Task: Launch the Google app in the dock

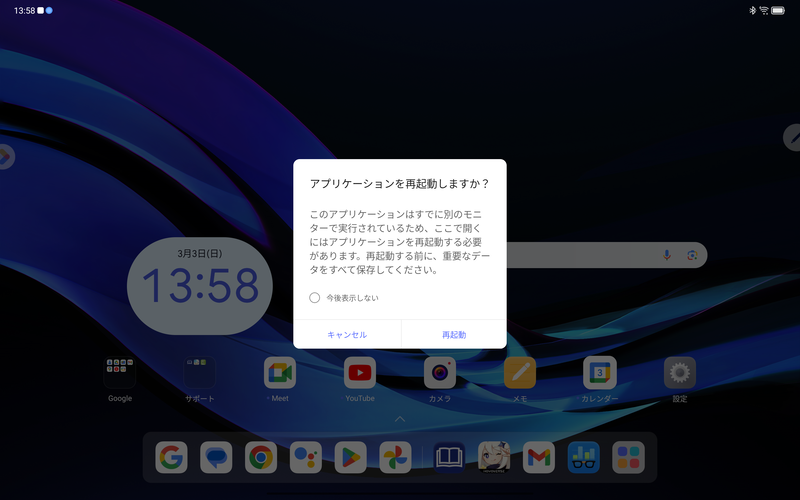Action: 171,457
